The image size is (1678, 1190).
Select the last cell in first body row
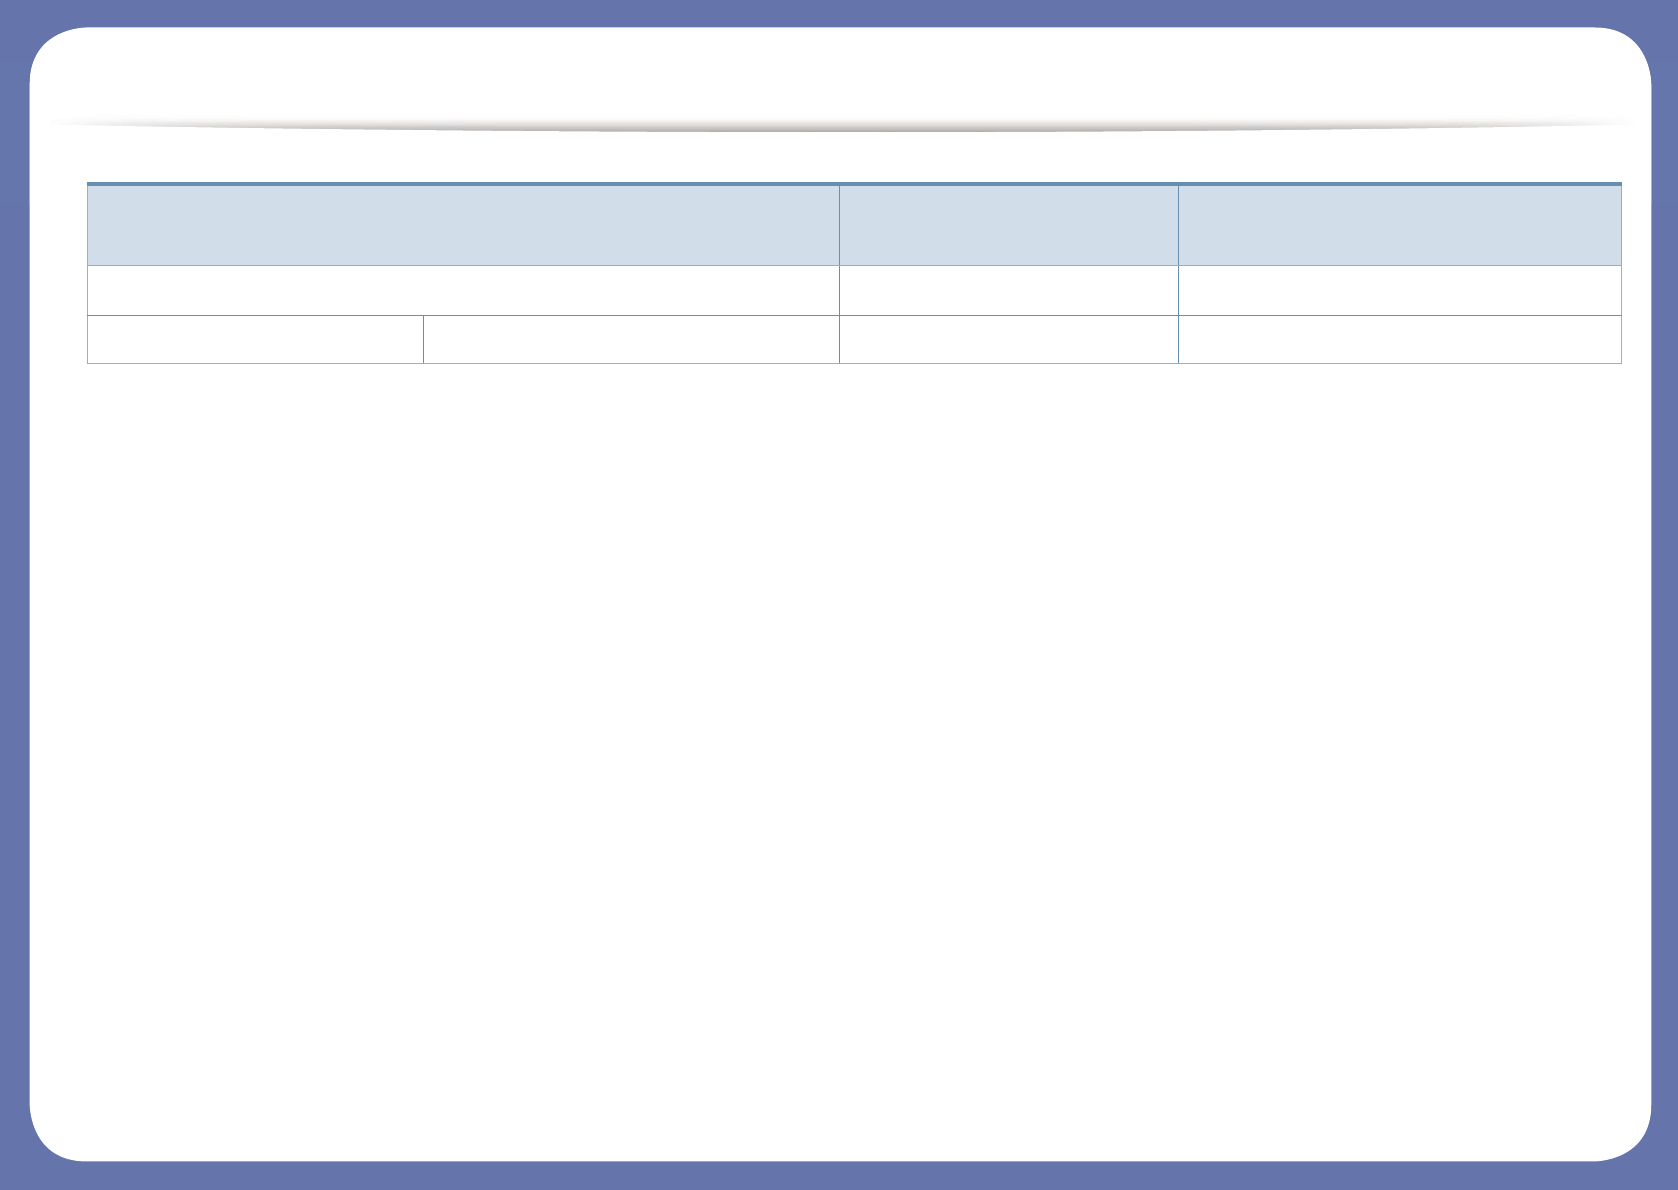[1400, 290]
